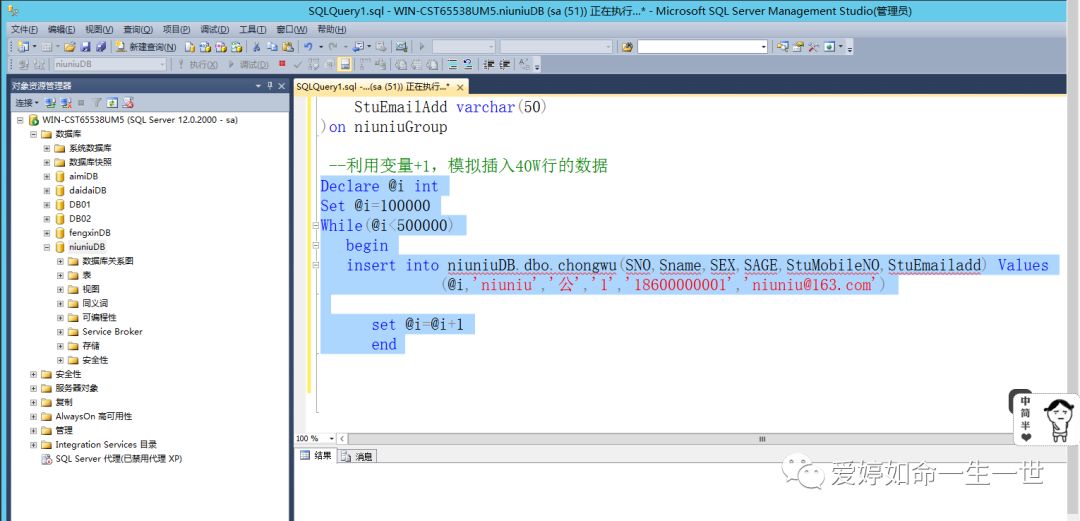Click the Registered Servers toolbar icon
Viewport: 1080px width, 521px height.
(x=782, y=46)
